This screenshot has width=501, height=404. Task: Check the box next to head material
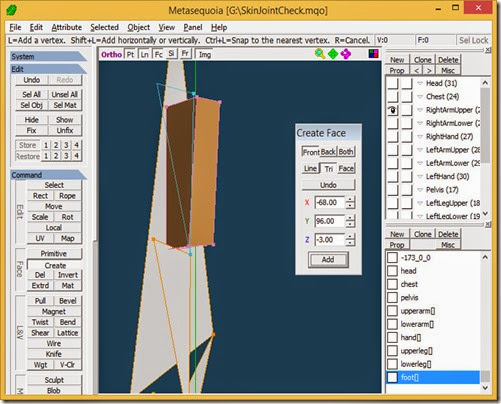click(393, 271)
